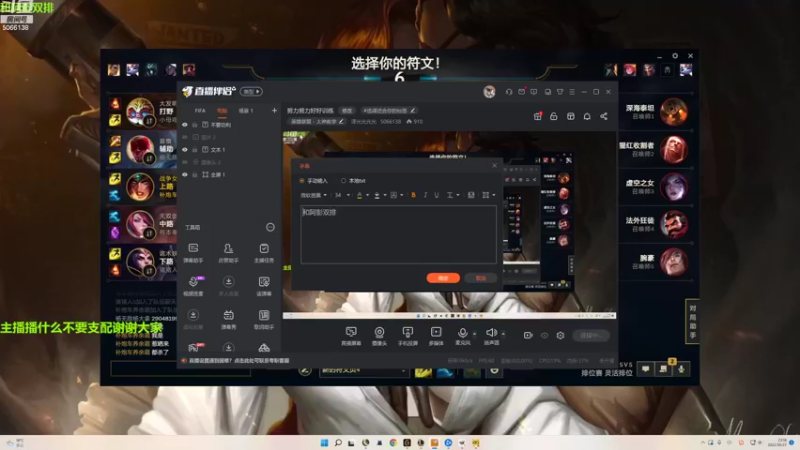The image size is (800, 450).
Task: Toggle Underline formatting in the text dialog
Action: point(437,195)
